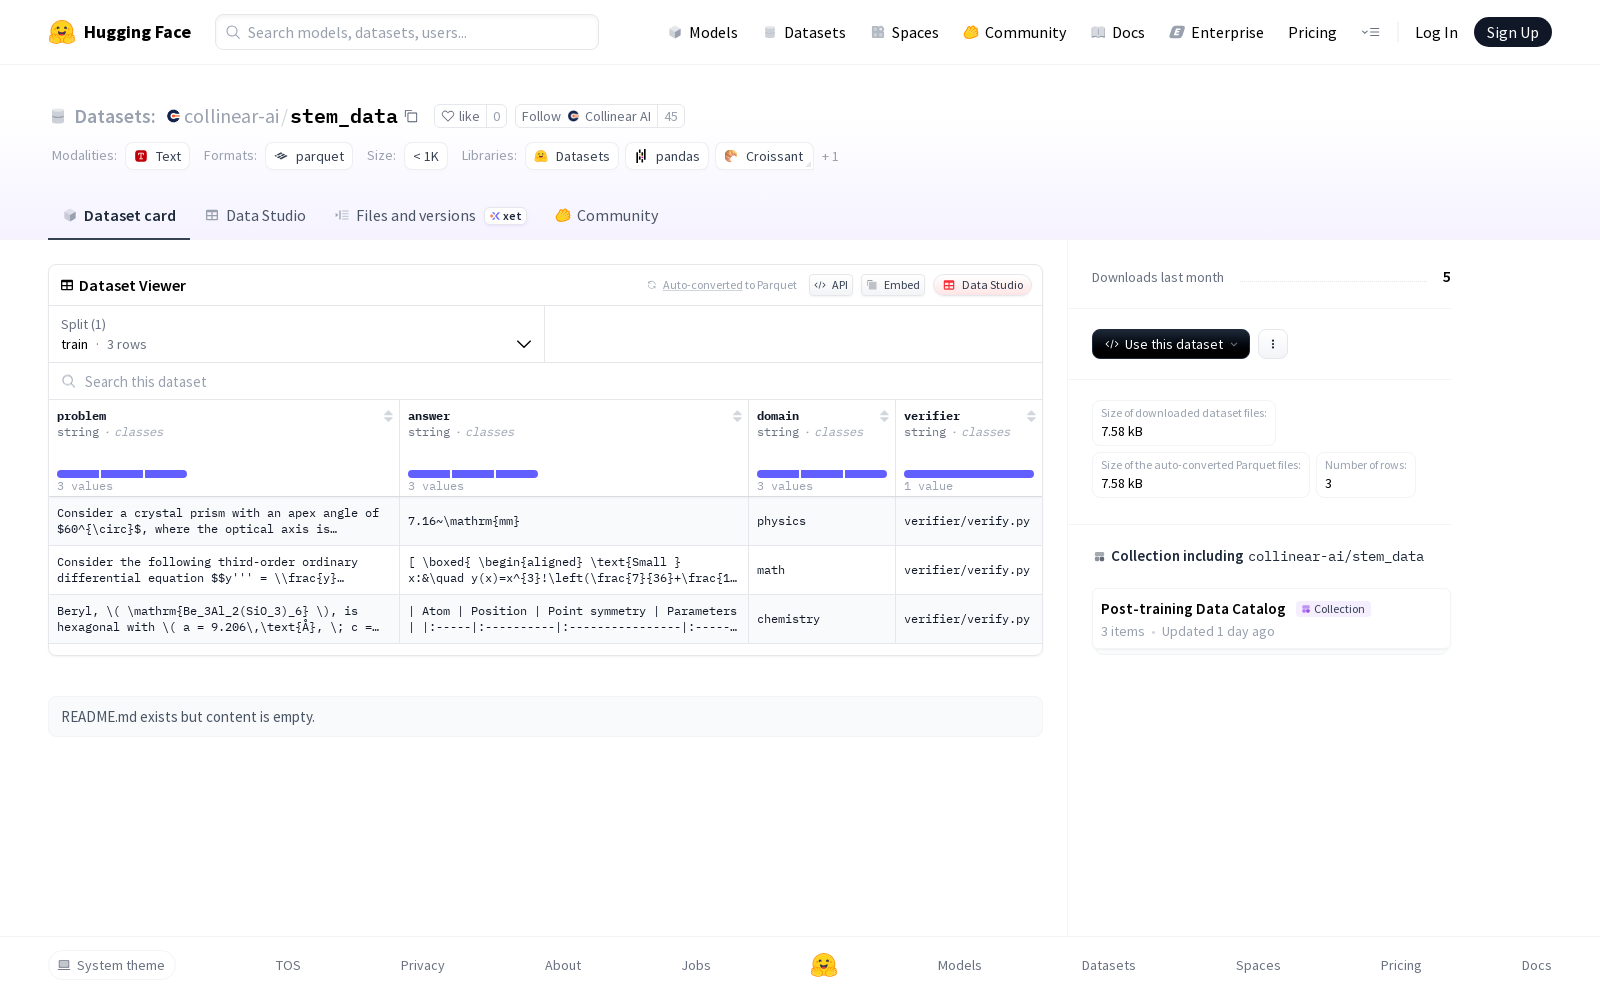The height and width of the screenshot is (1000, 1600).
Task: Select the Beryl problem cell
Action: [x=224, y=619]
